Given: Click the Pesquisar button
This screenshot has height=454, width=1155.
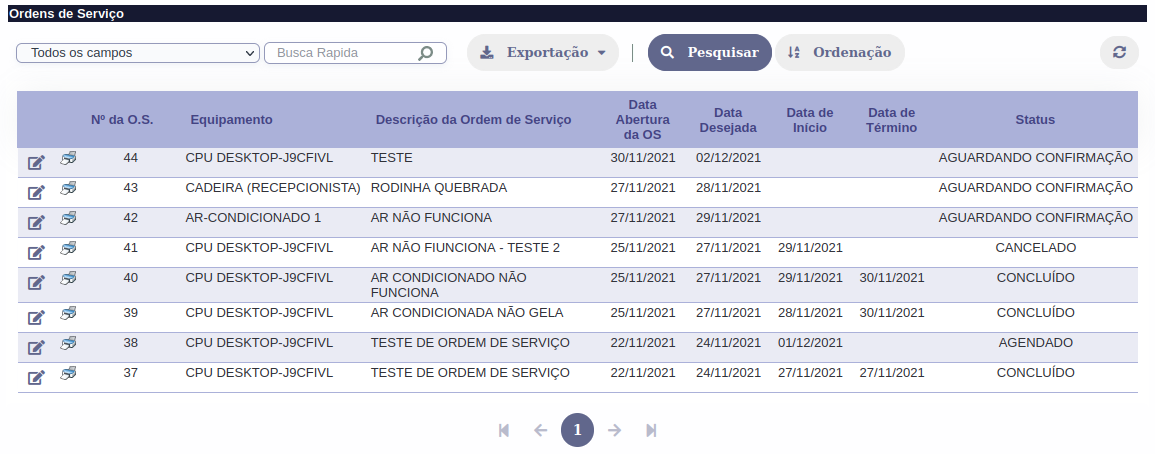Looking at the screenshot, I should click(709, 53).
